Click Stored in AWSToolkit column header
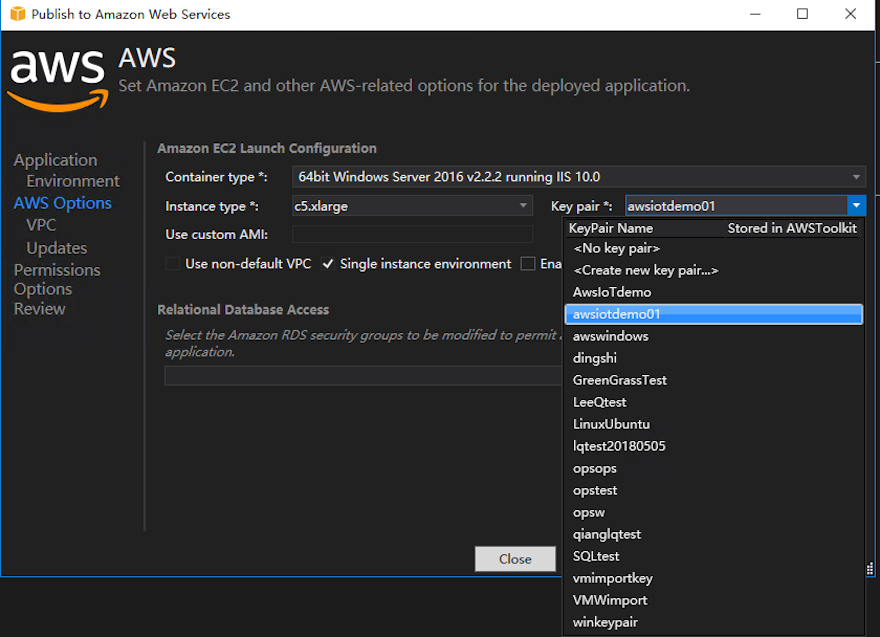The width and height of the screenshot is (880, 637). point(792,228)
